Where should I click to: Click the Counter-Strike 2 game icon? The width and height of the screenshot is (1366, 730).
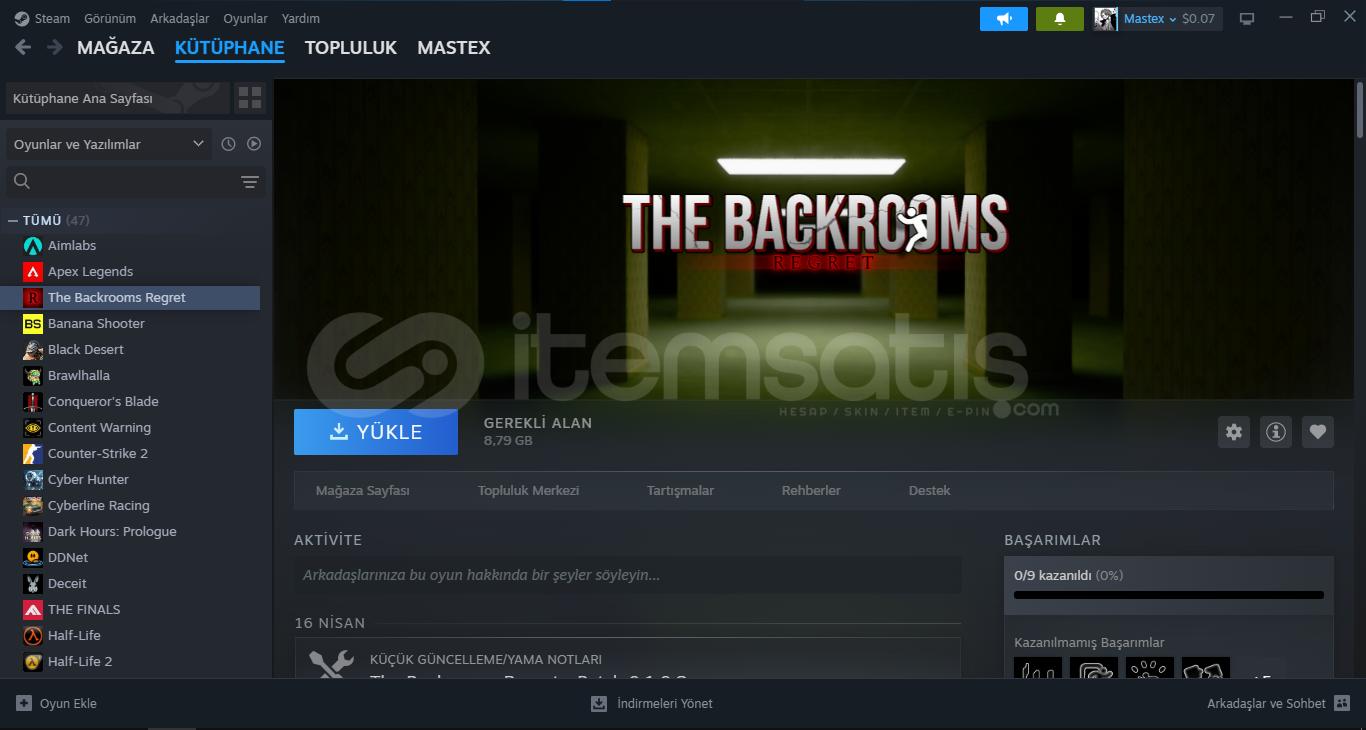pyautogui.click(x=33, y=454)
